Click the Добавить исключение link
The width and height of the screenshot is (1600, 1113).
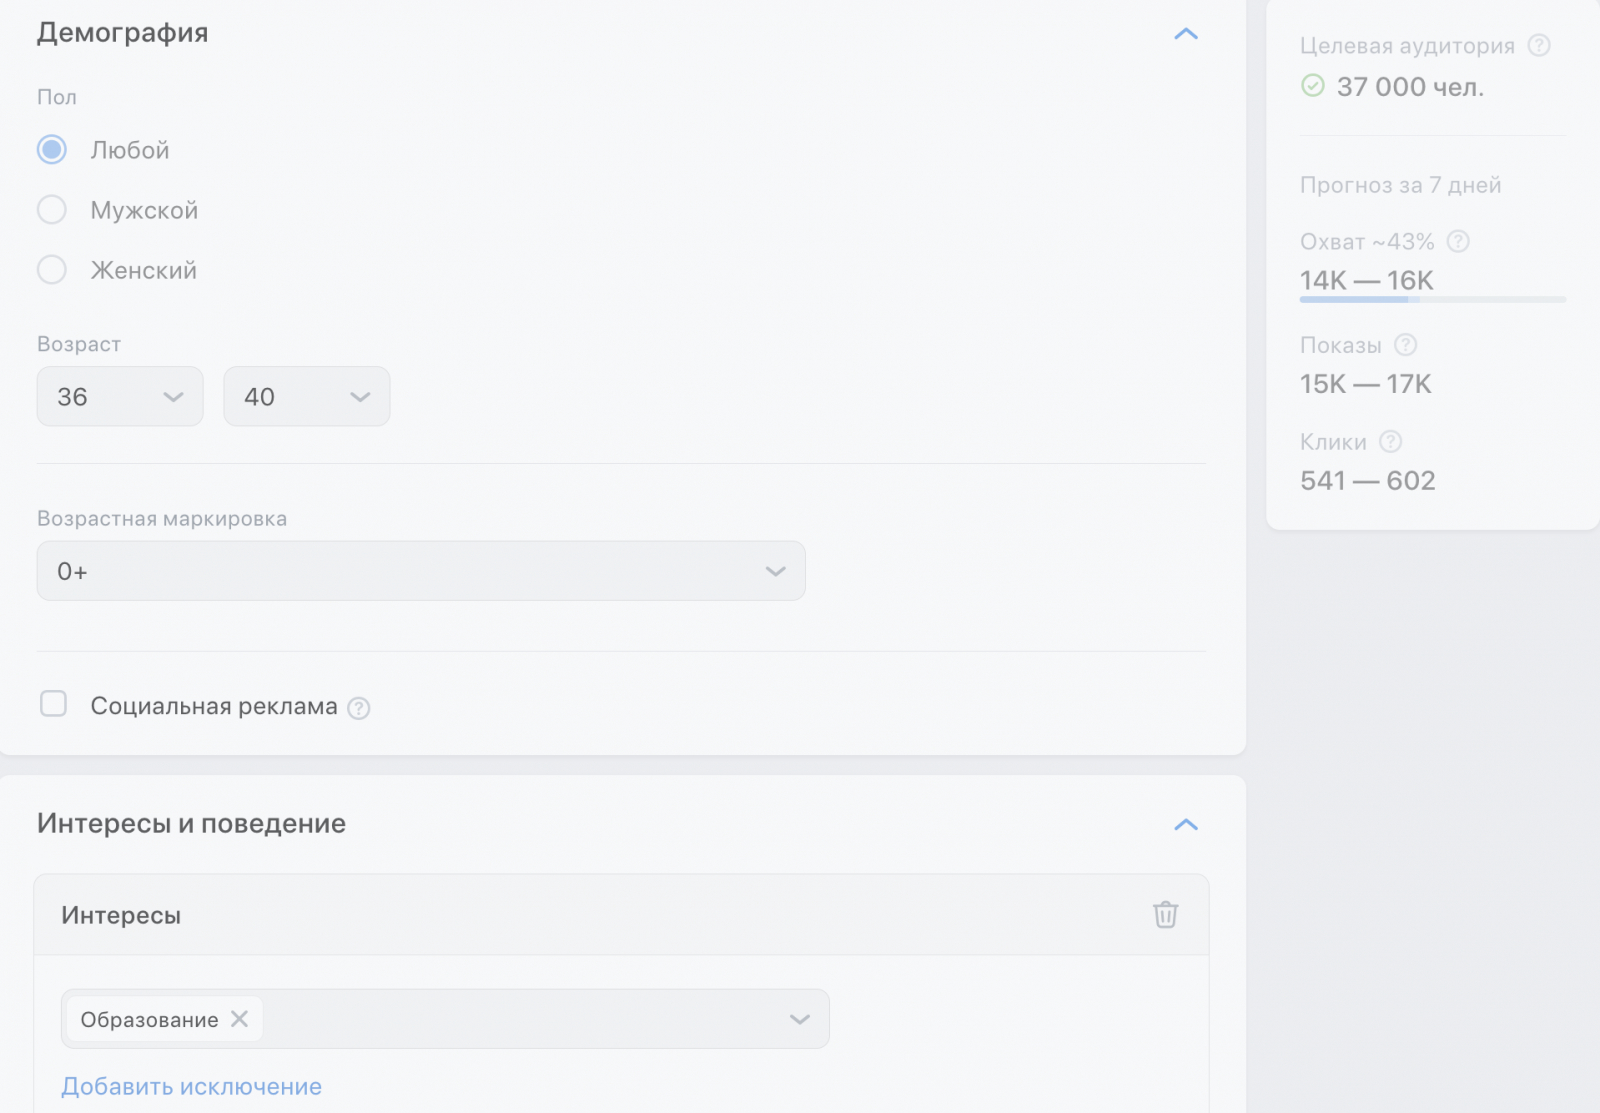click(191, 1087)
